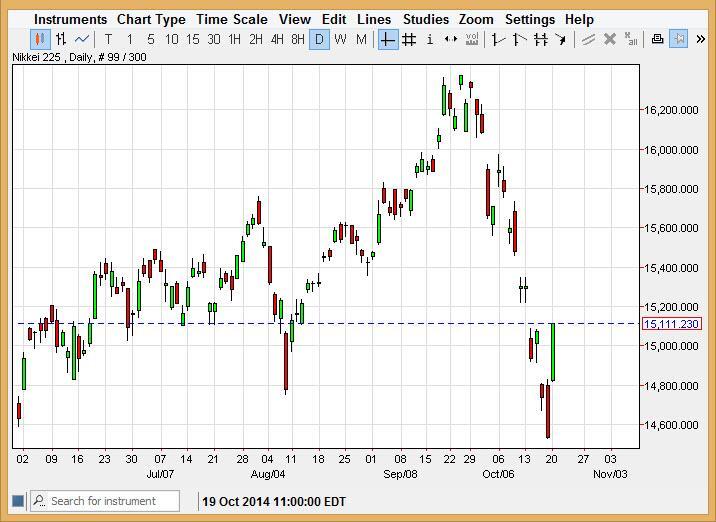Image resolution: width=716 pixels, height=522 pixels.
Task: Toggle the chart grid icon
Action: point(408,40)
